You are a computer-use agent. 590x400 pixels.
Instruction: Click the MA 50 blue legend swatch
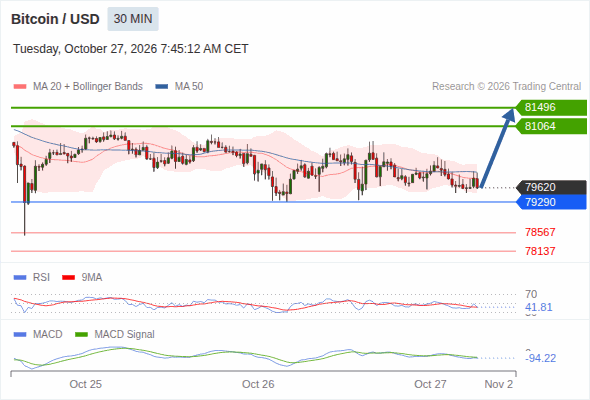point(162,87)
